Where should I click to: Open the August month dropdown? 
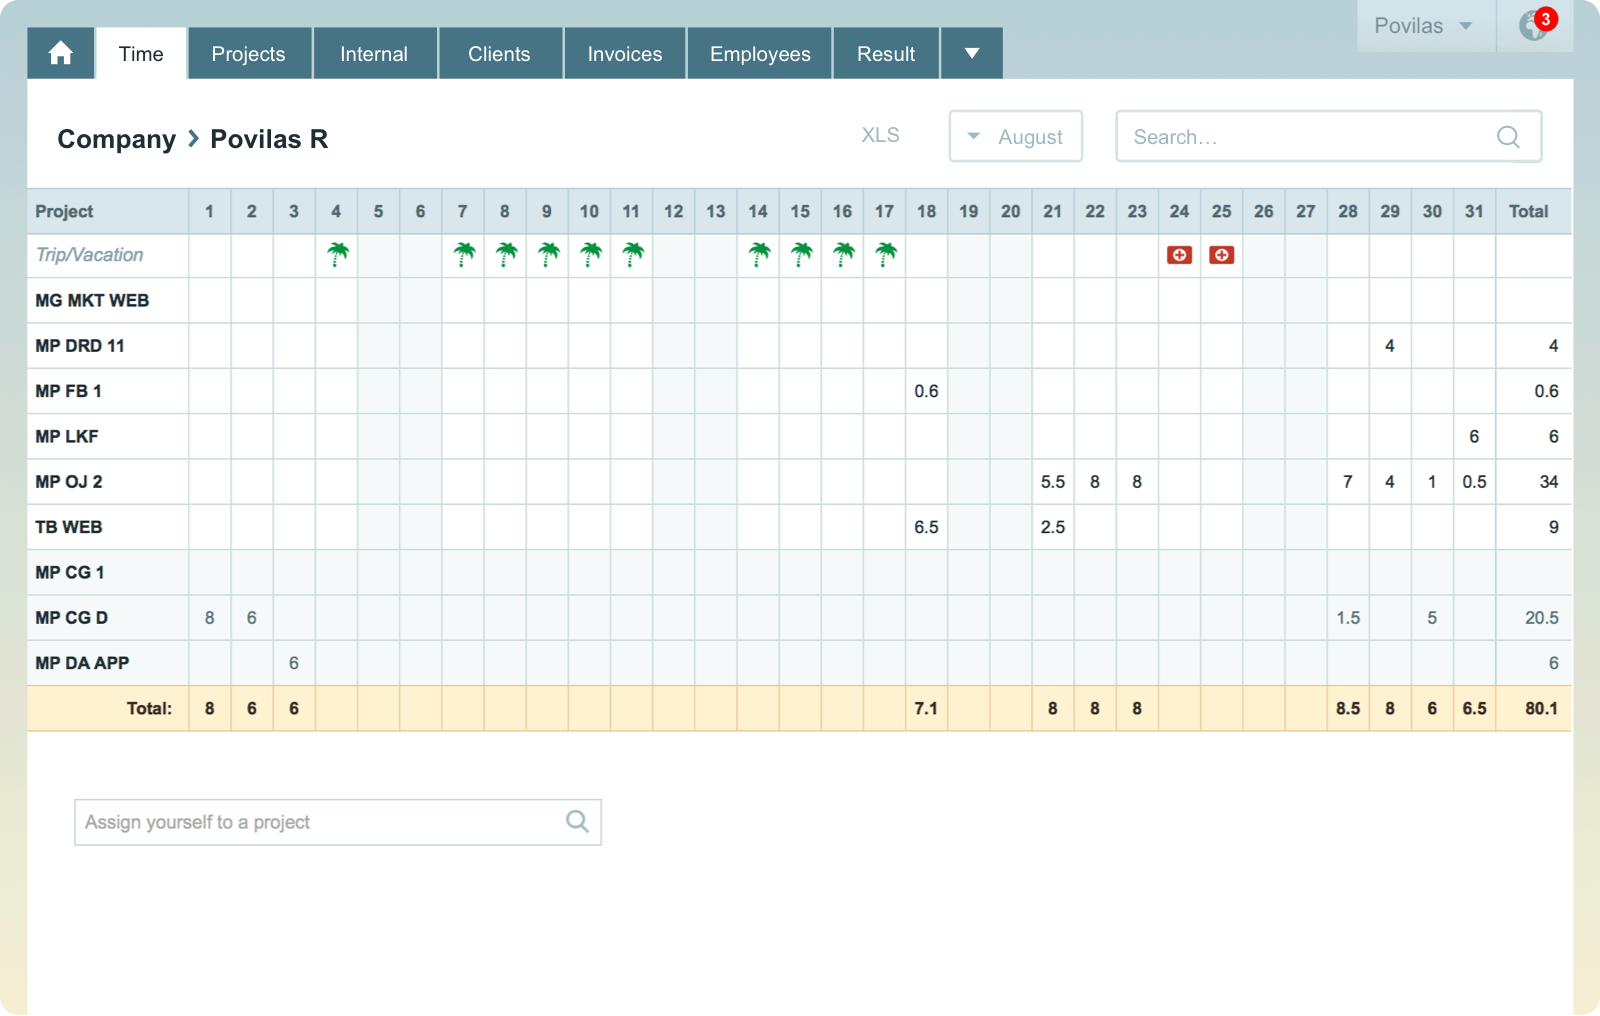click(1015, 136)
